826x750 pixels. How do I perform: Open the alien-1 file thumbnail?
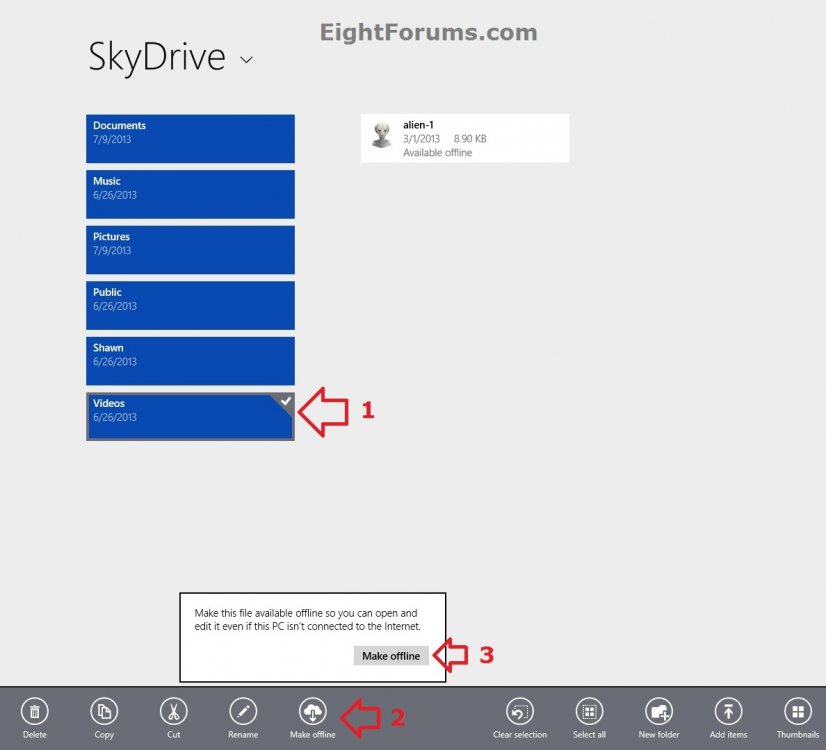pyautogui.click(x=381, y=135)
